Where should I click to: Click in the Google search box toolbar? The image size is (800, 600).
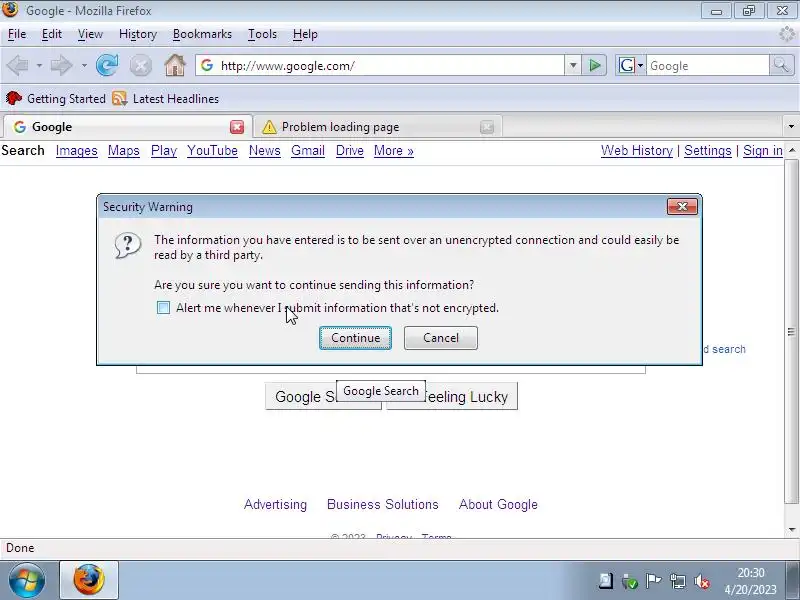click(708, 66)
